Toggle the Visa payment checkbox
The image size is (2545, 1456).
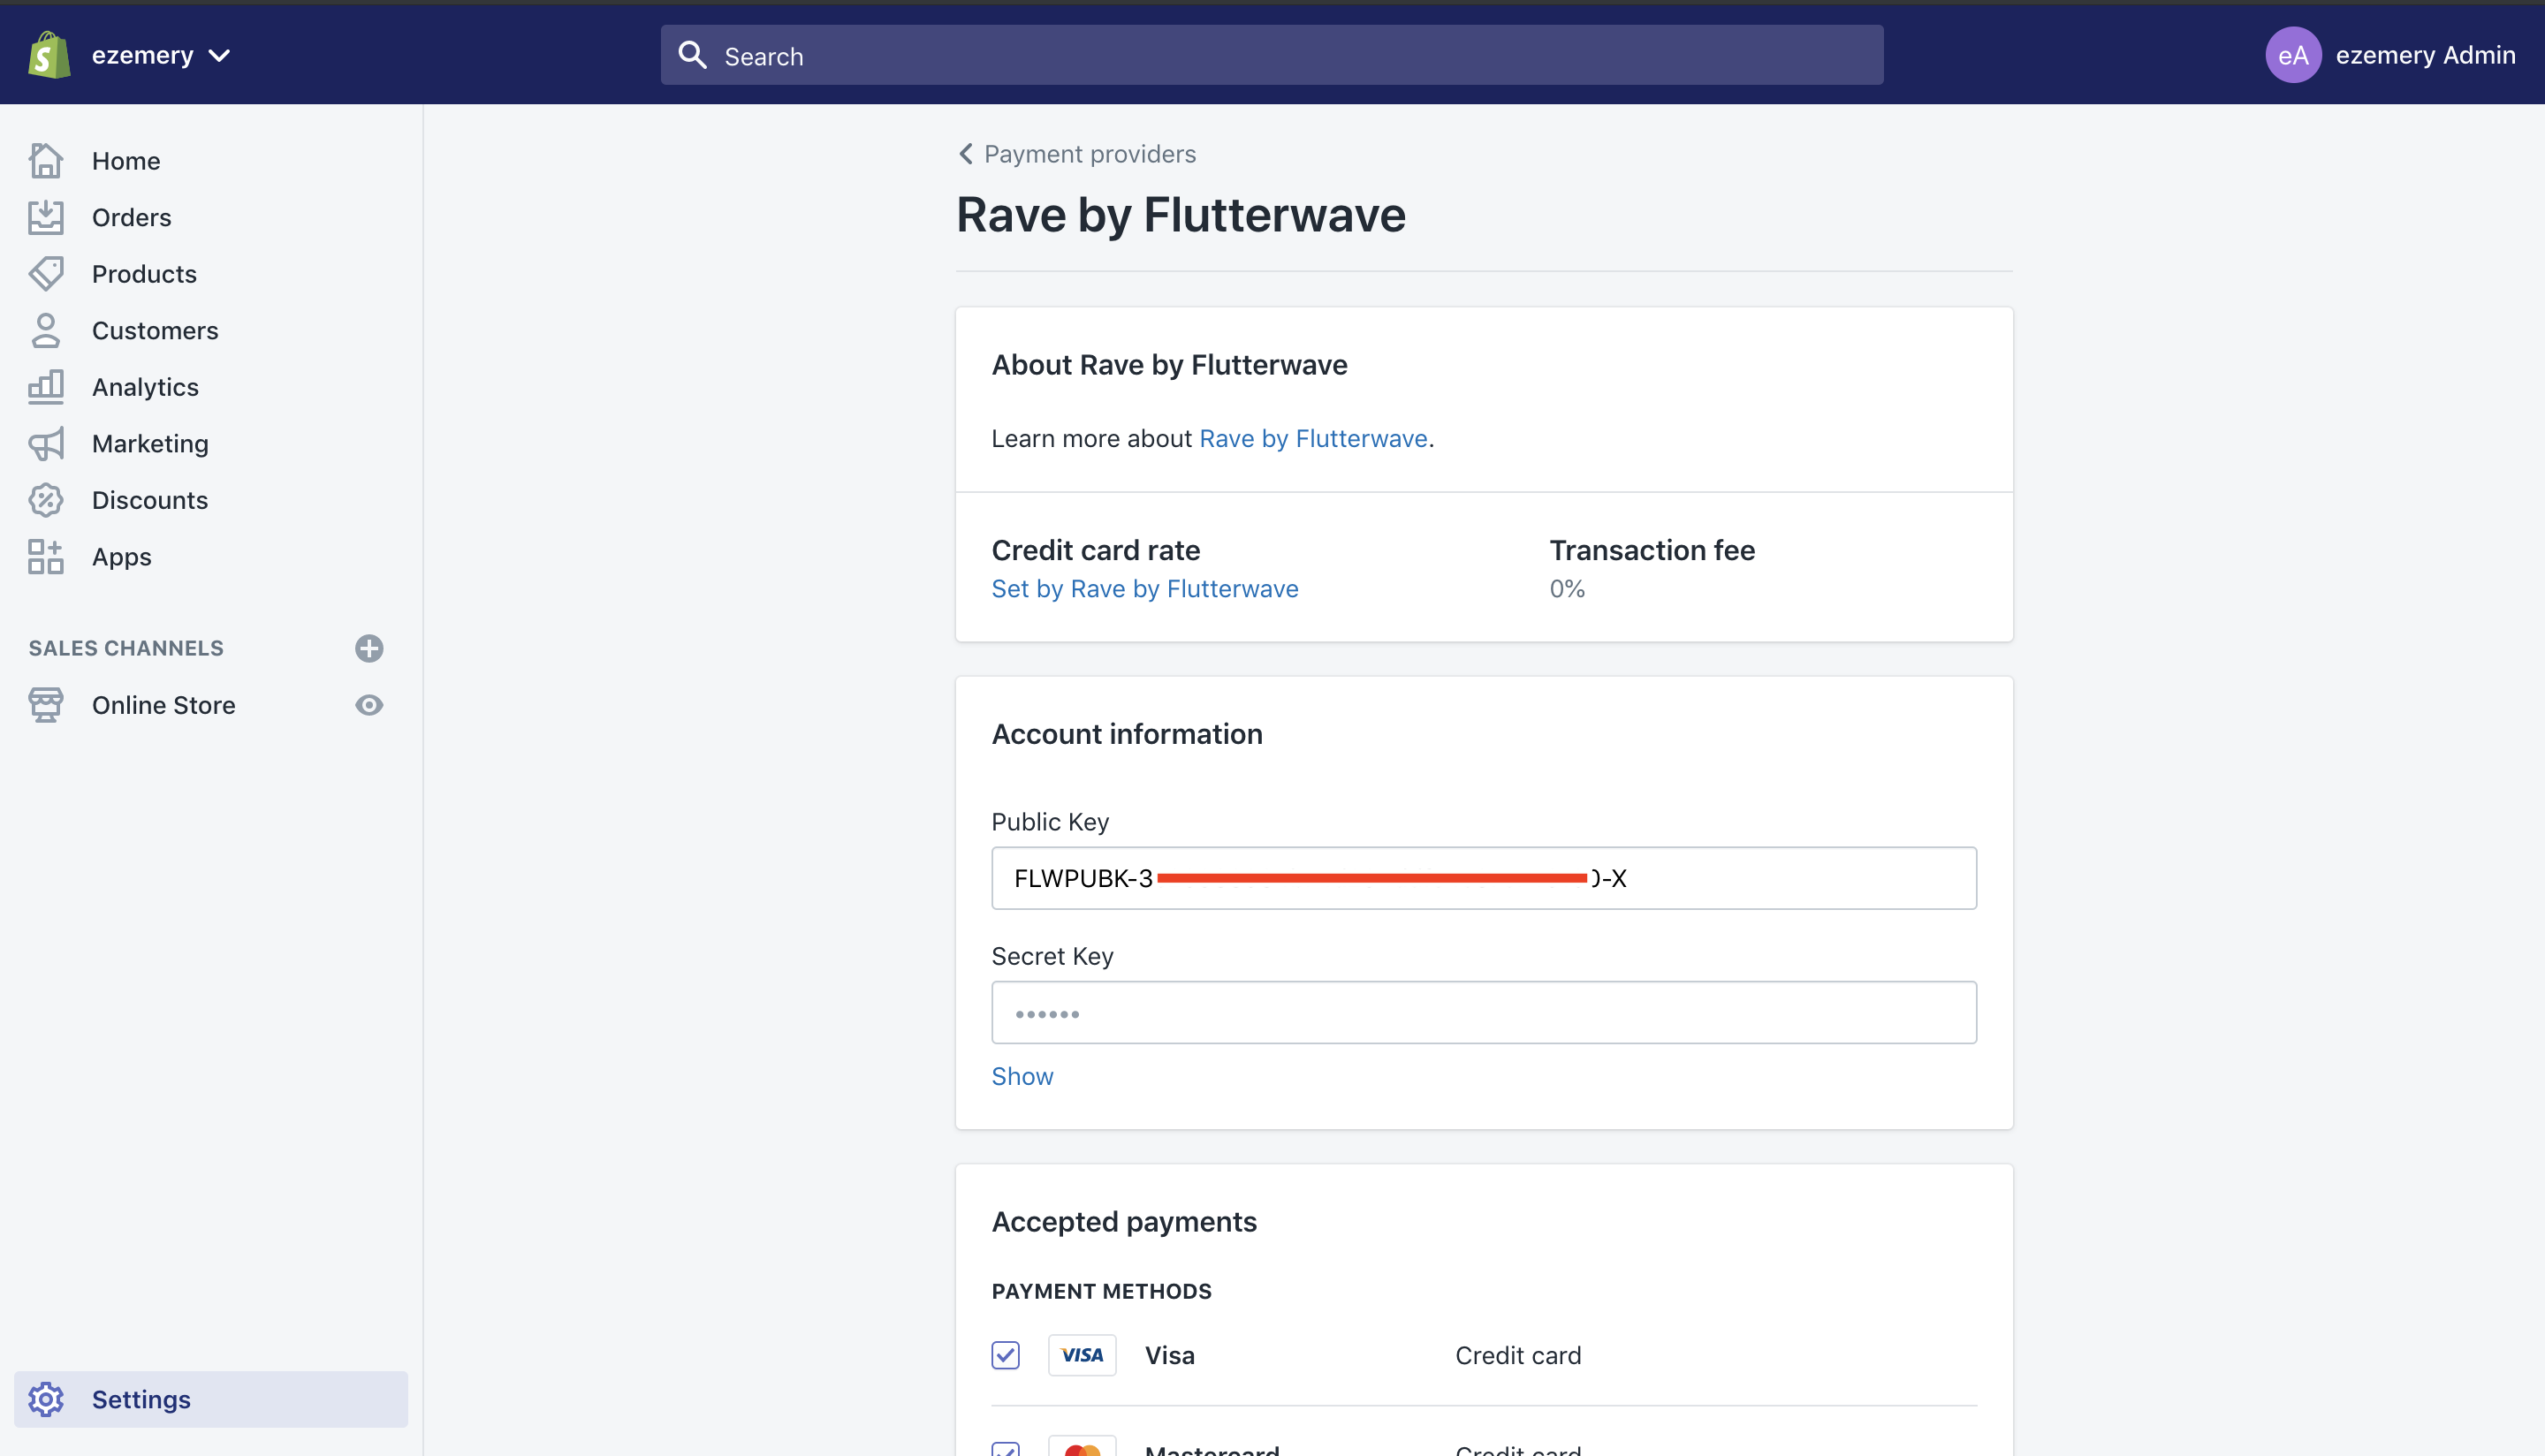point(1005,1355)
